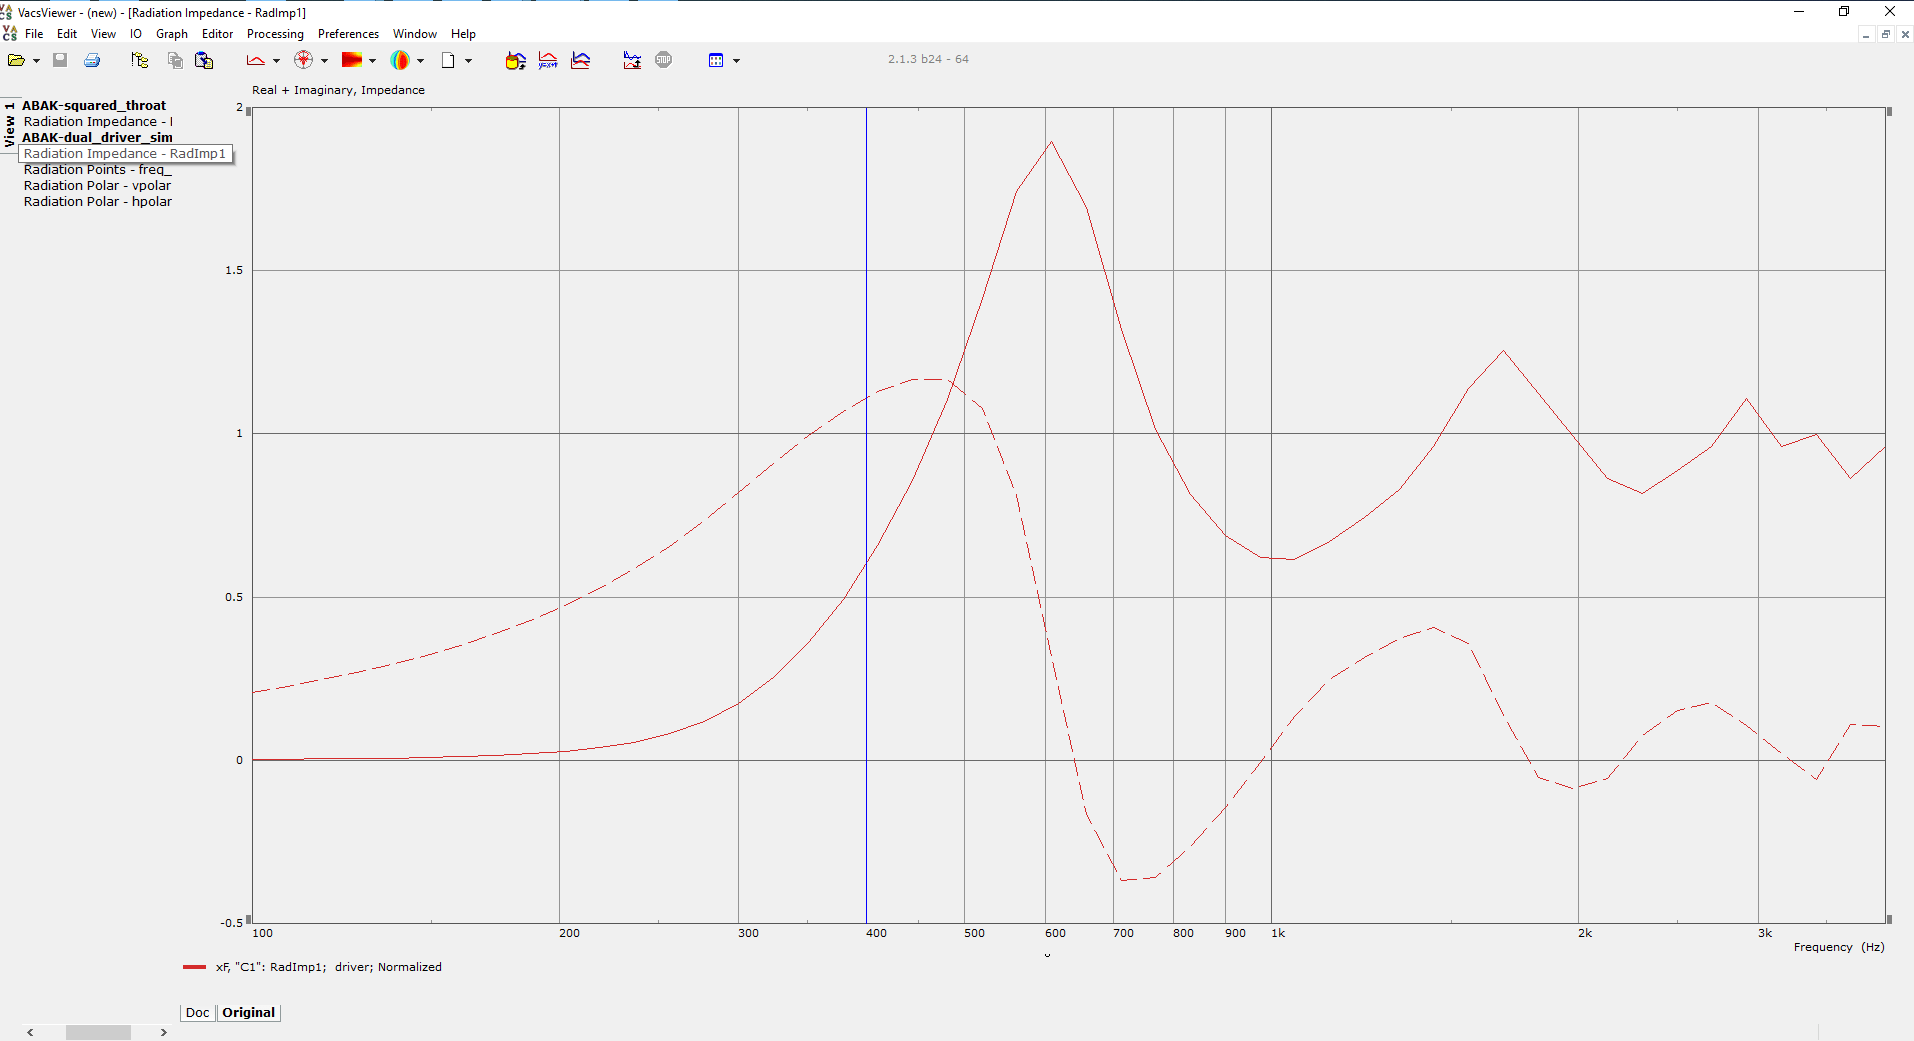Click the scrollbar left arrow
This screenshot has width=1914, height=1041.
coord(30,1033)
